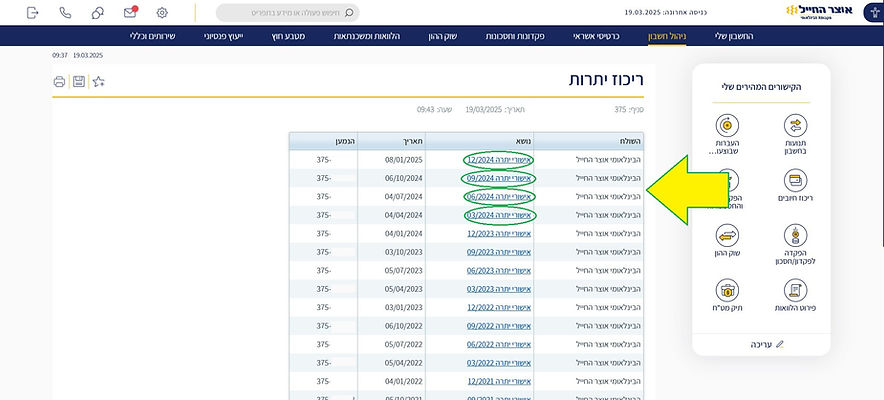Click the 'תאריך' column header
This screenshot has width=884, height=400.
(392, 141)
